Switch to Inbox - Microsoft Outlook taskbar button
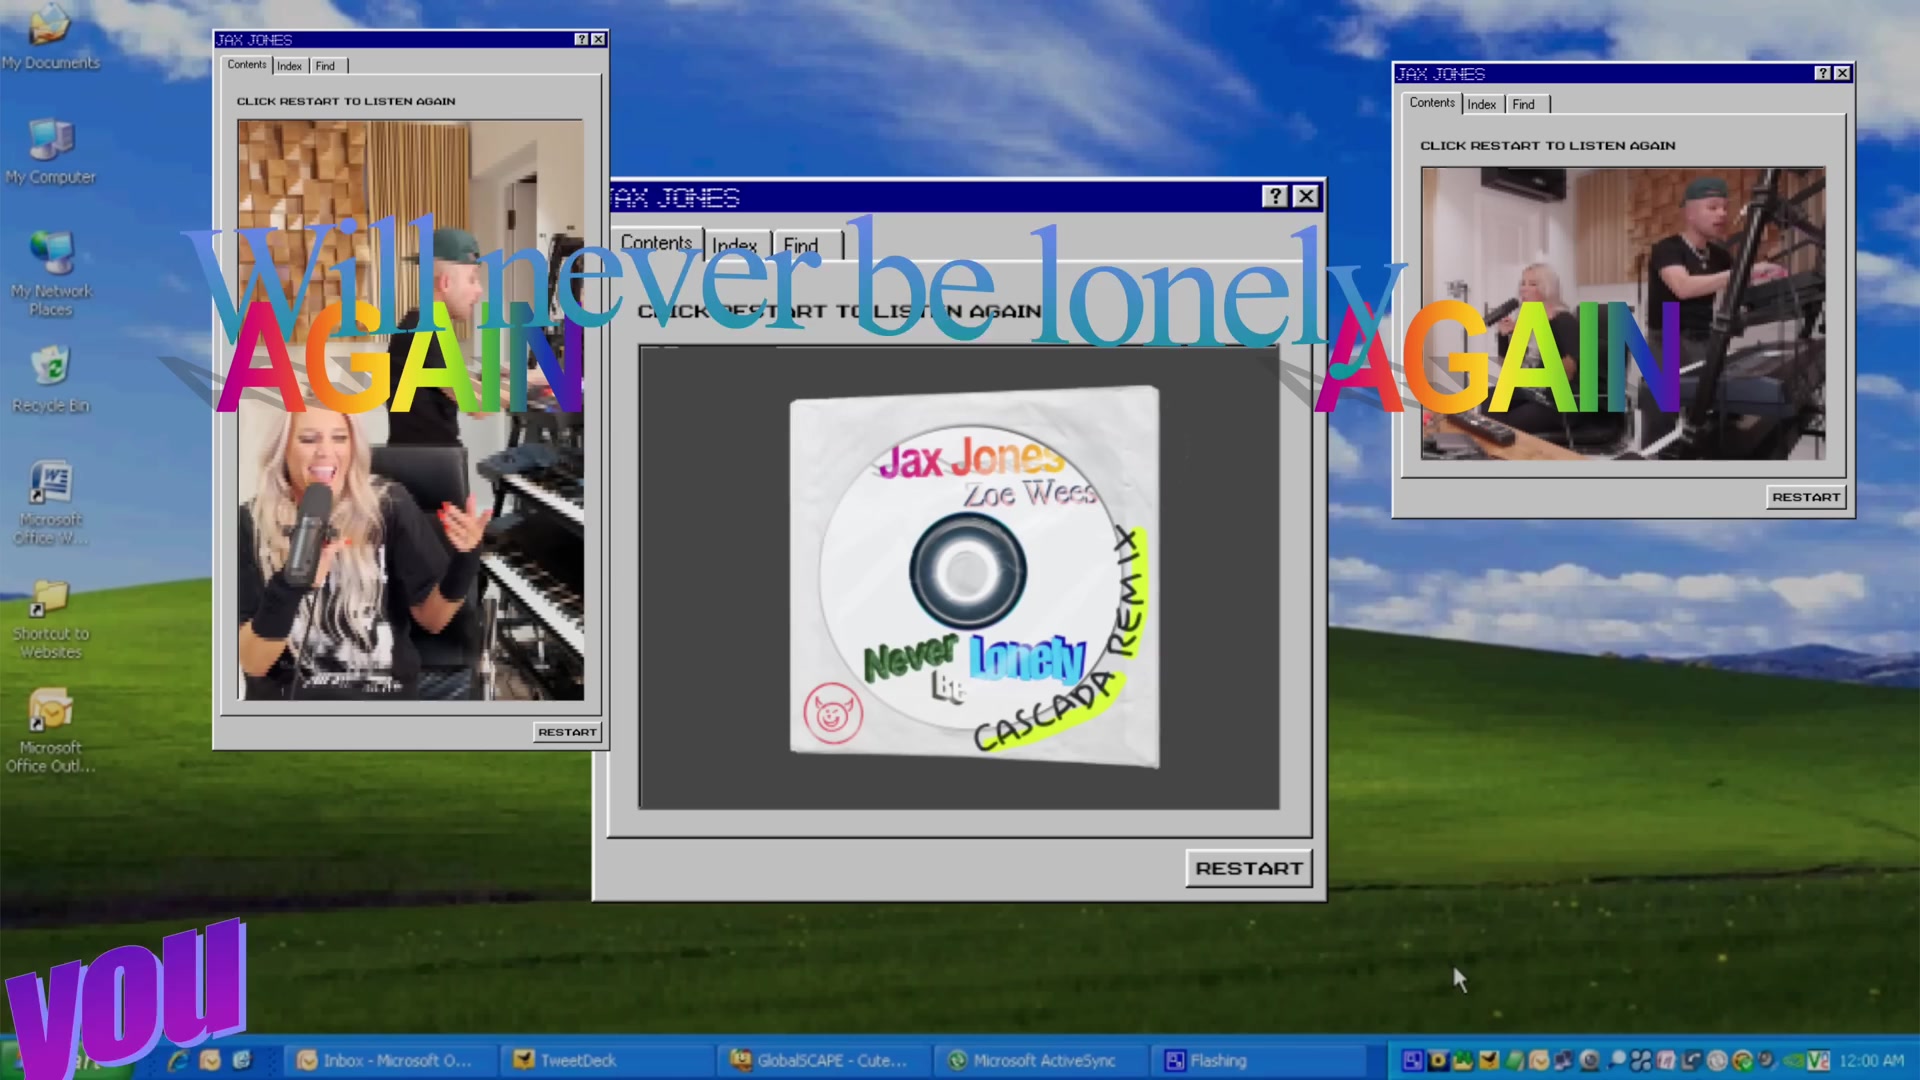Viewport: 1920px width, 1080px height. 391,1060
